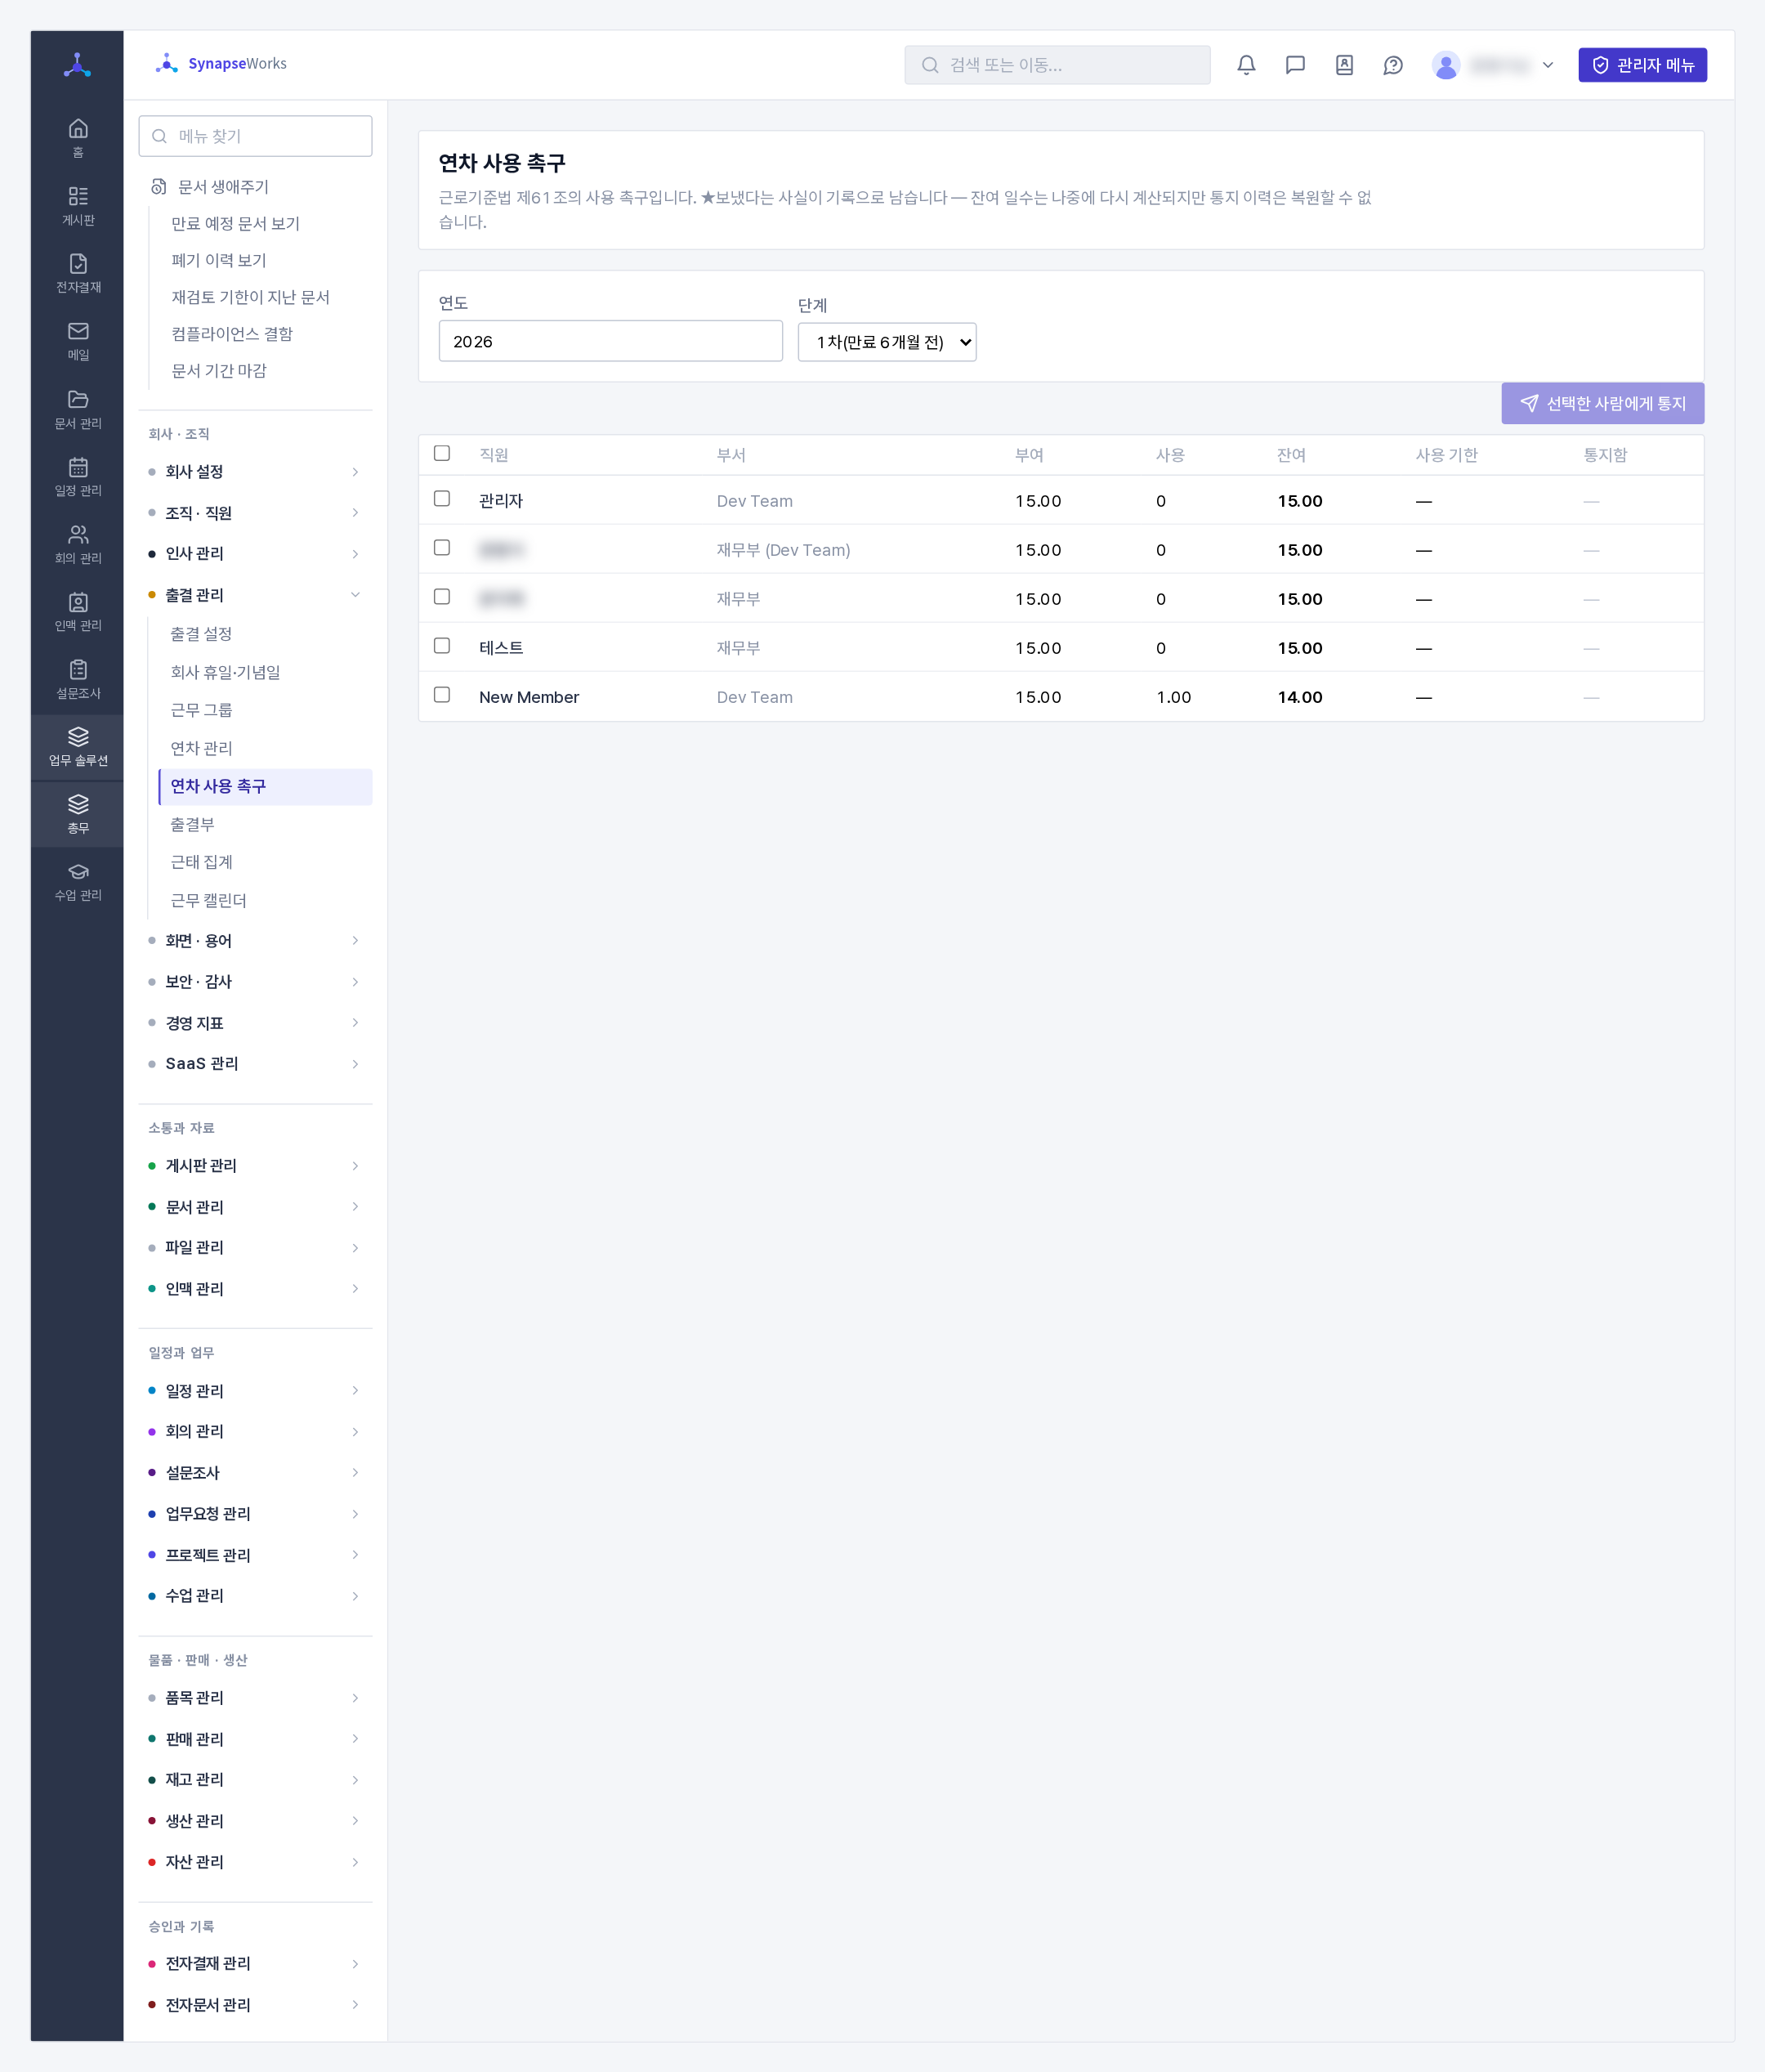Open the notifications bell icon

tap(1246, 65)
